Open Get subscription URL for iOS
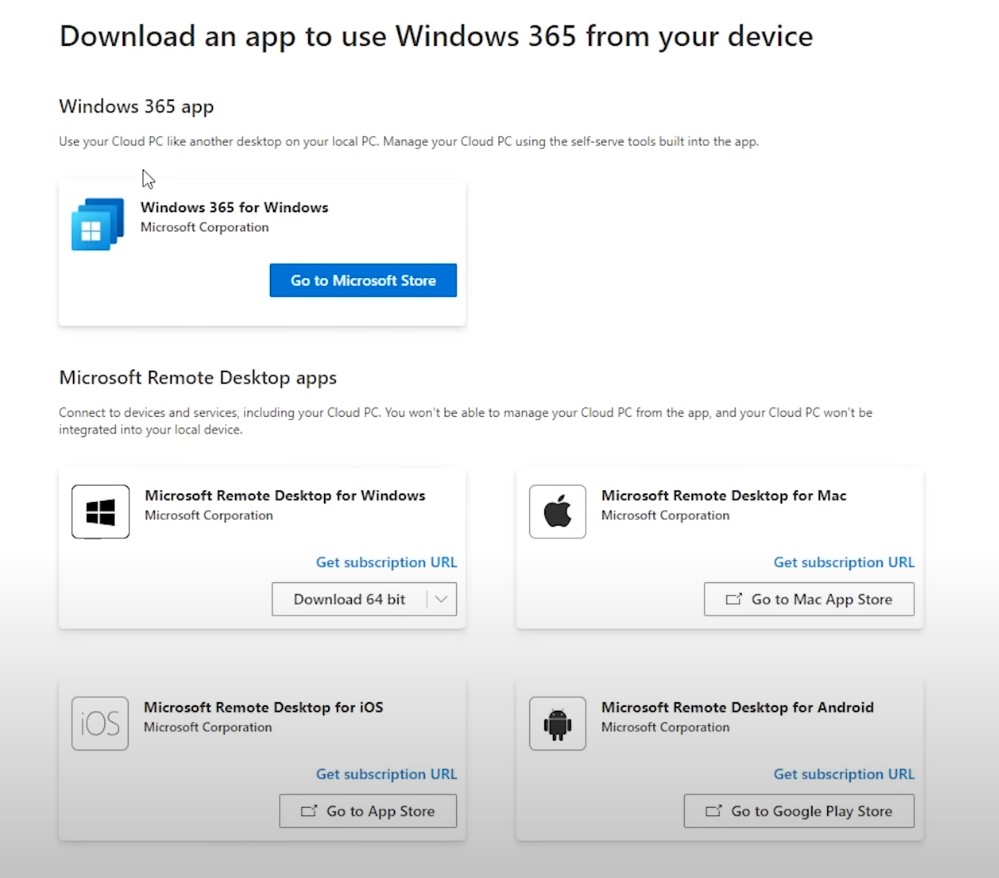Screen dimensions: 999x878 point(386,774)
